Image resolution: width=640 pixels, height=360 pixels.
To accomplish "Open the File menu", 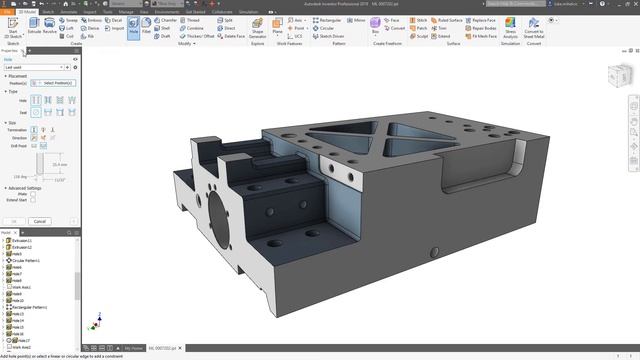I will pyautogui.click(x=7, y=12).
